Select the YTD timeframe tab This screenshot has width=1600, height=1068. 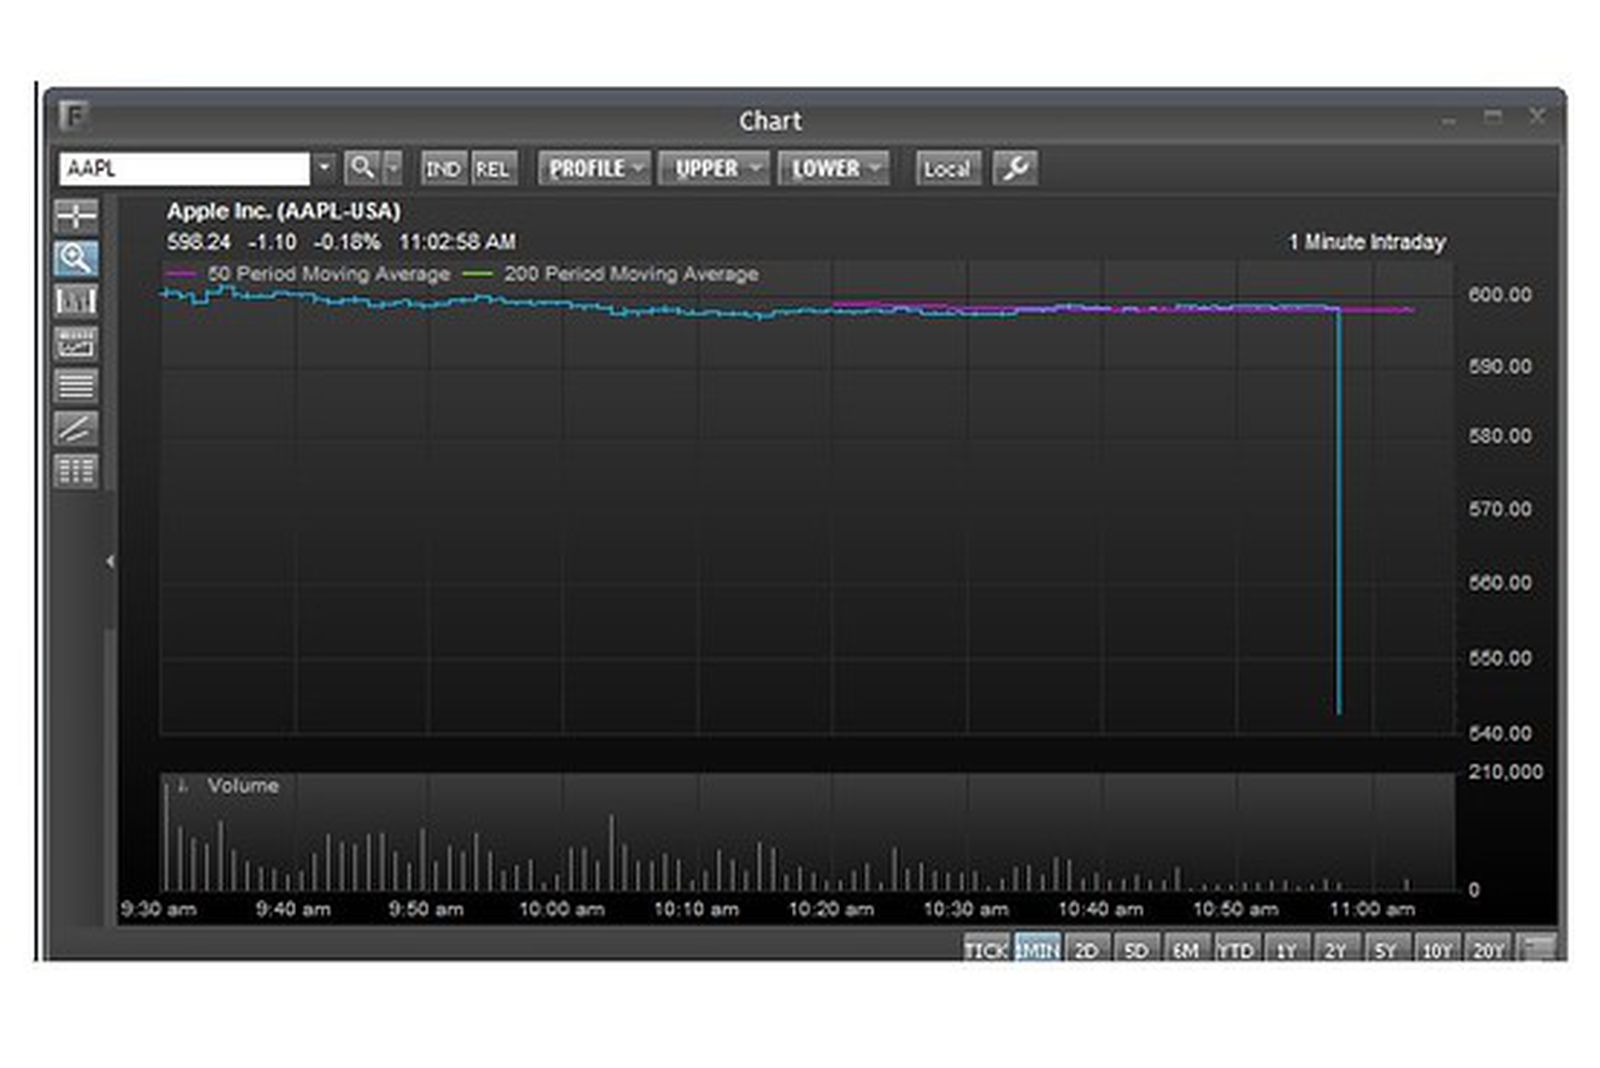click(x=1234, y=950)
